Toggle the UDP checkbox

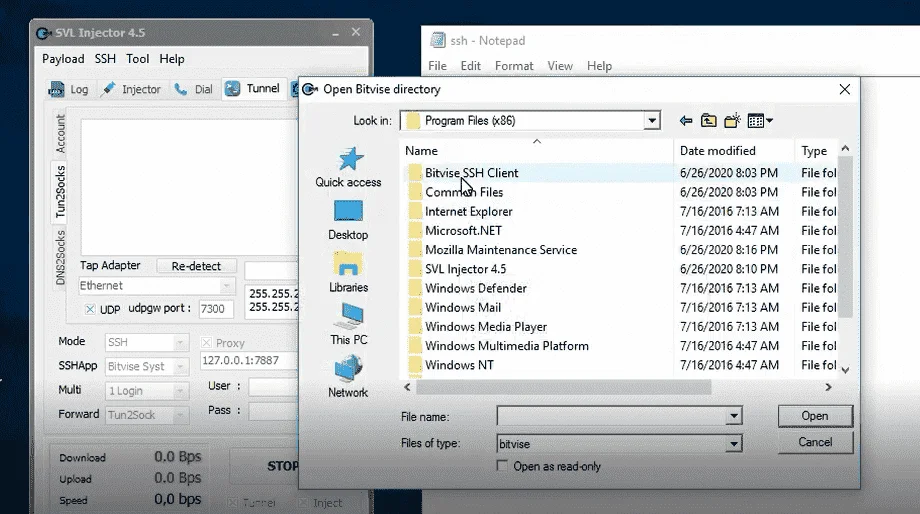[x=90, y=309]
